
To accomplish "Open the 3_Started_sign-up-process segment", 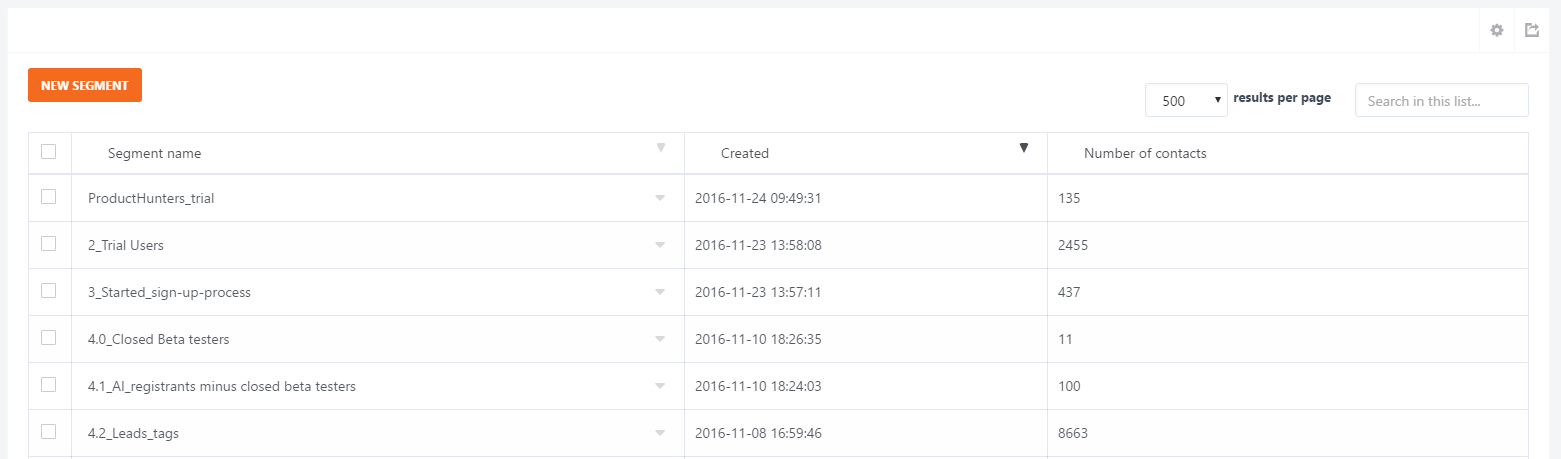I will [x=169, y=292].
